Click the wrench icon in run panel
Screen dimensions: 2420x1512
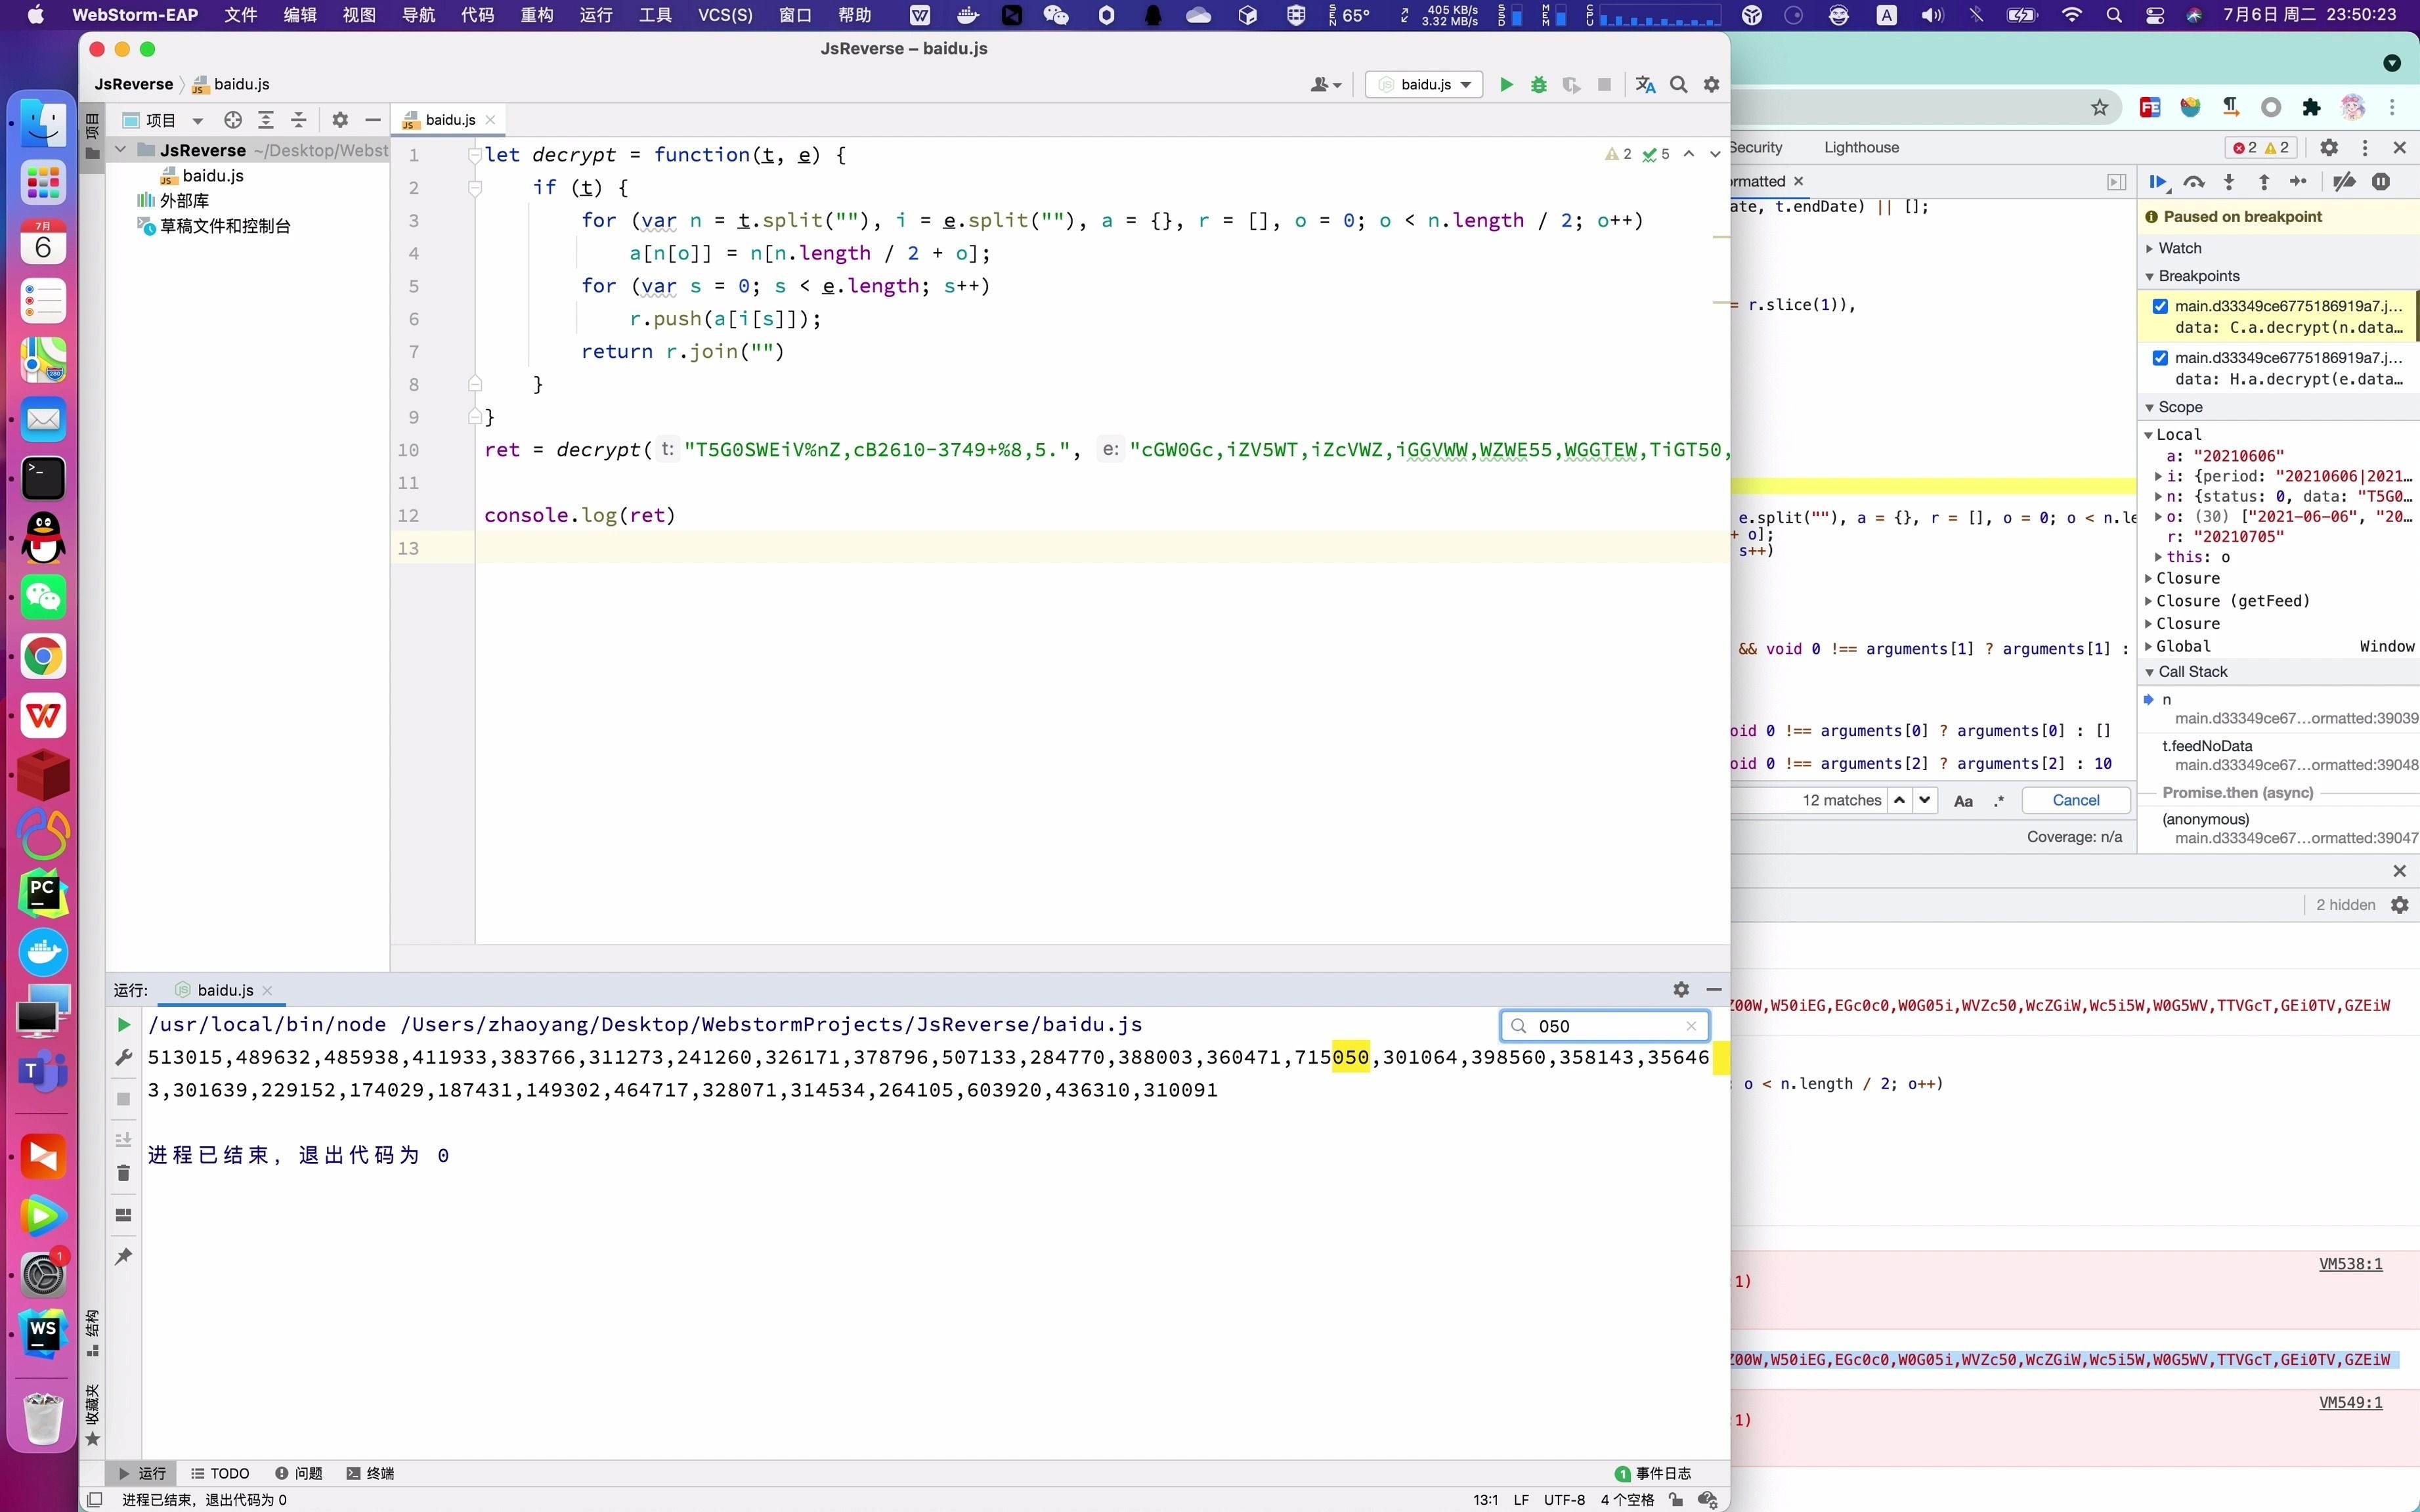124,1057
